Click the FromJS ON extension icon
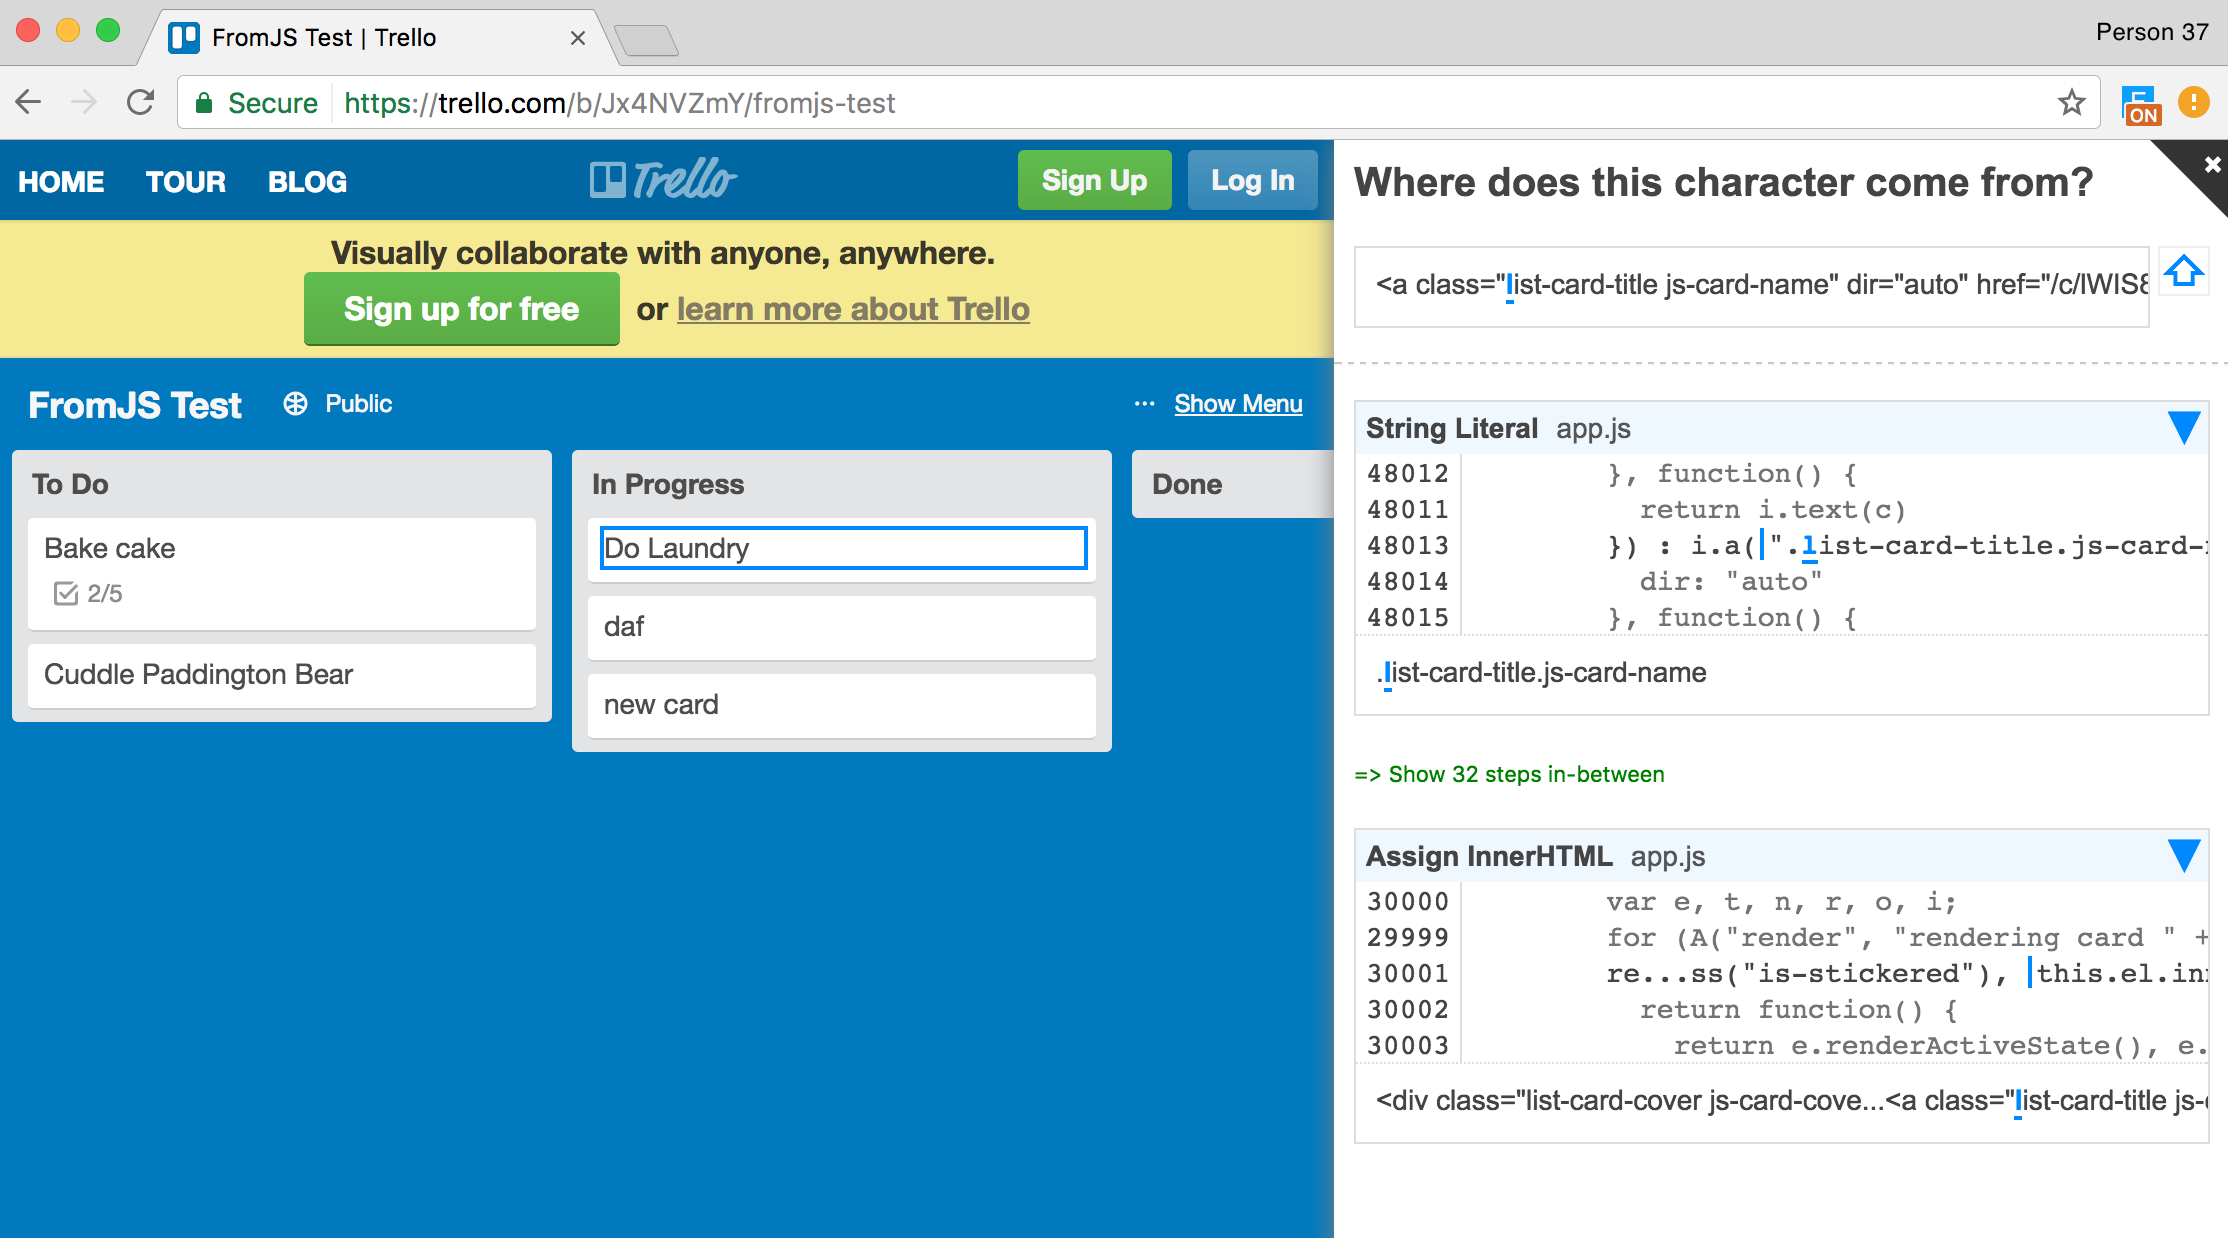 click(2140, 104)
